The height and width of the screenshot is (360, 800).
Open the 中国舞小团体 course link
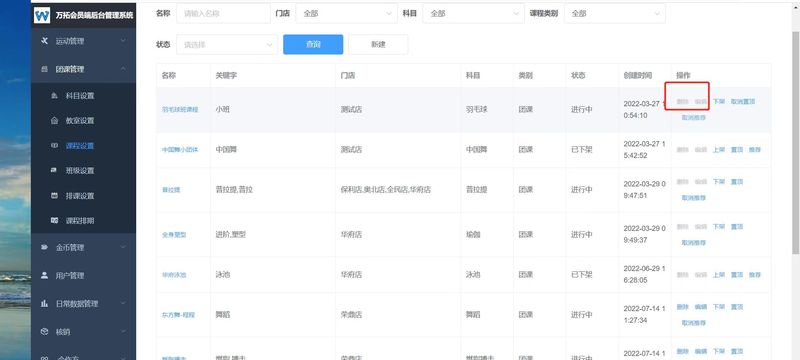pyautogui.click(x=180, y=150)
